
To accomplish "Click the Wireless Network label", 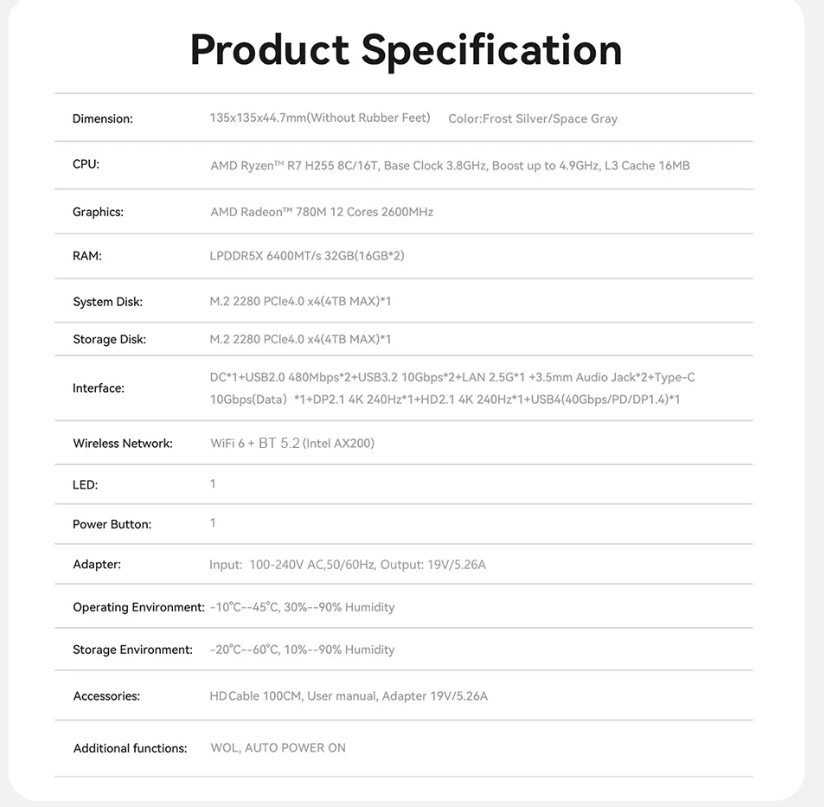I will click(x=123, y=443).
